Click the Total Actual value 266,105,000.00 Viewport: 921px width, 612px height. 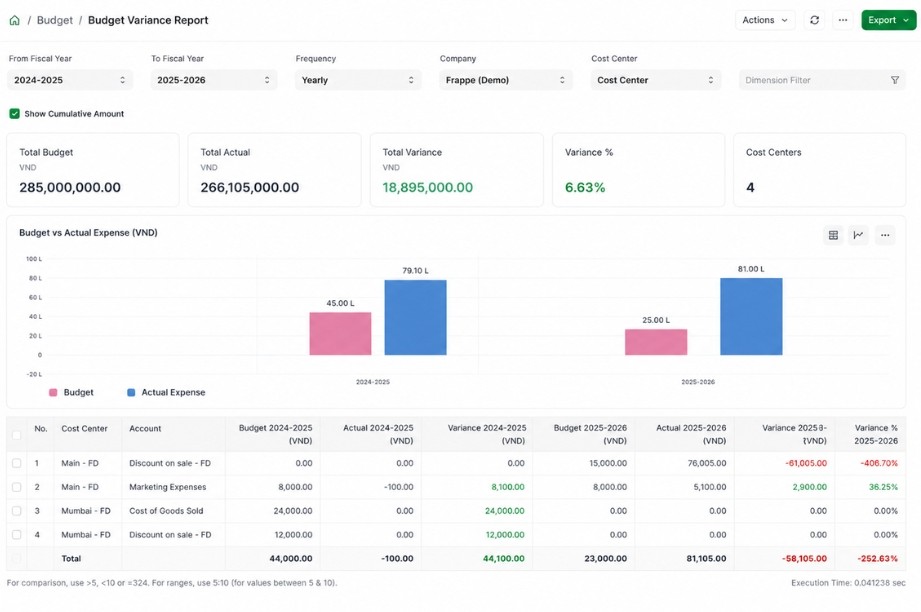coord(250,187)
